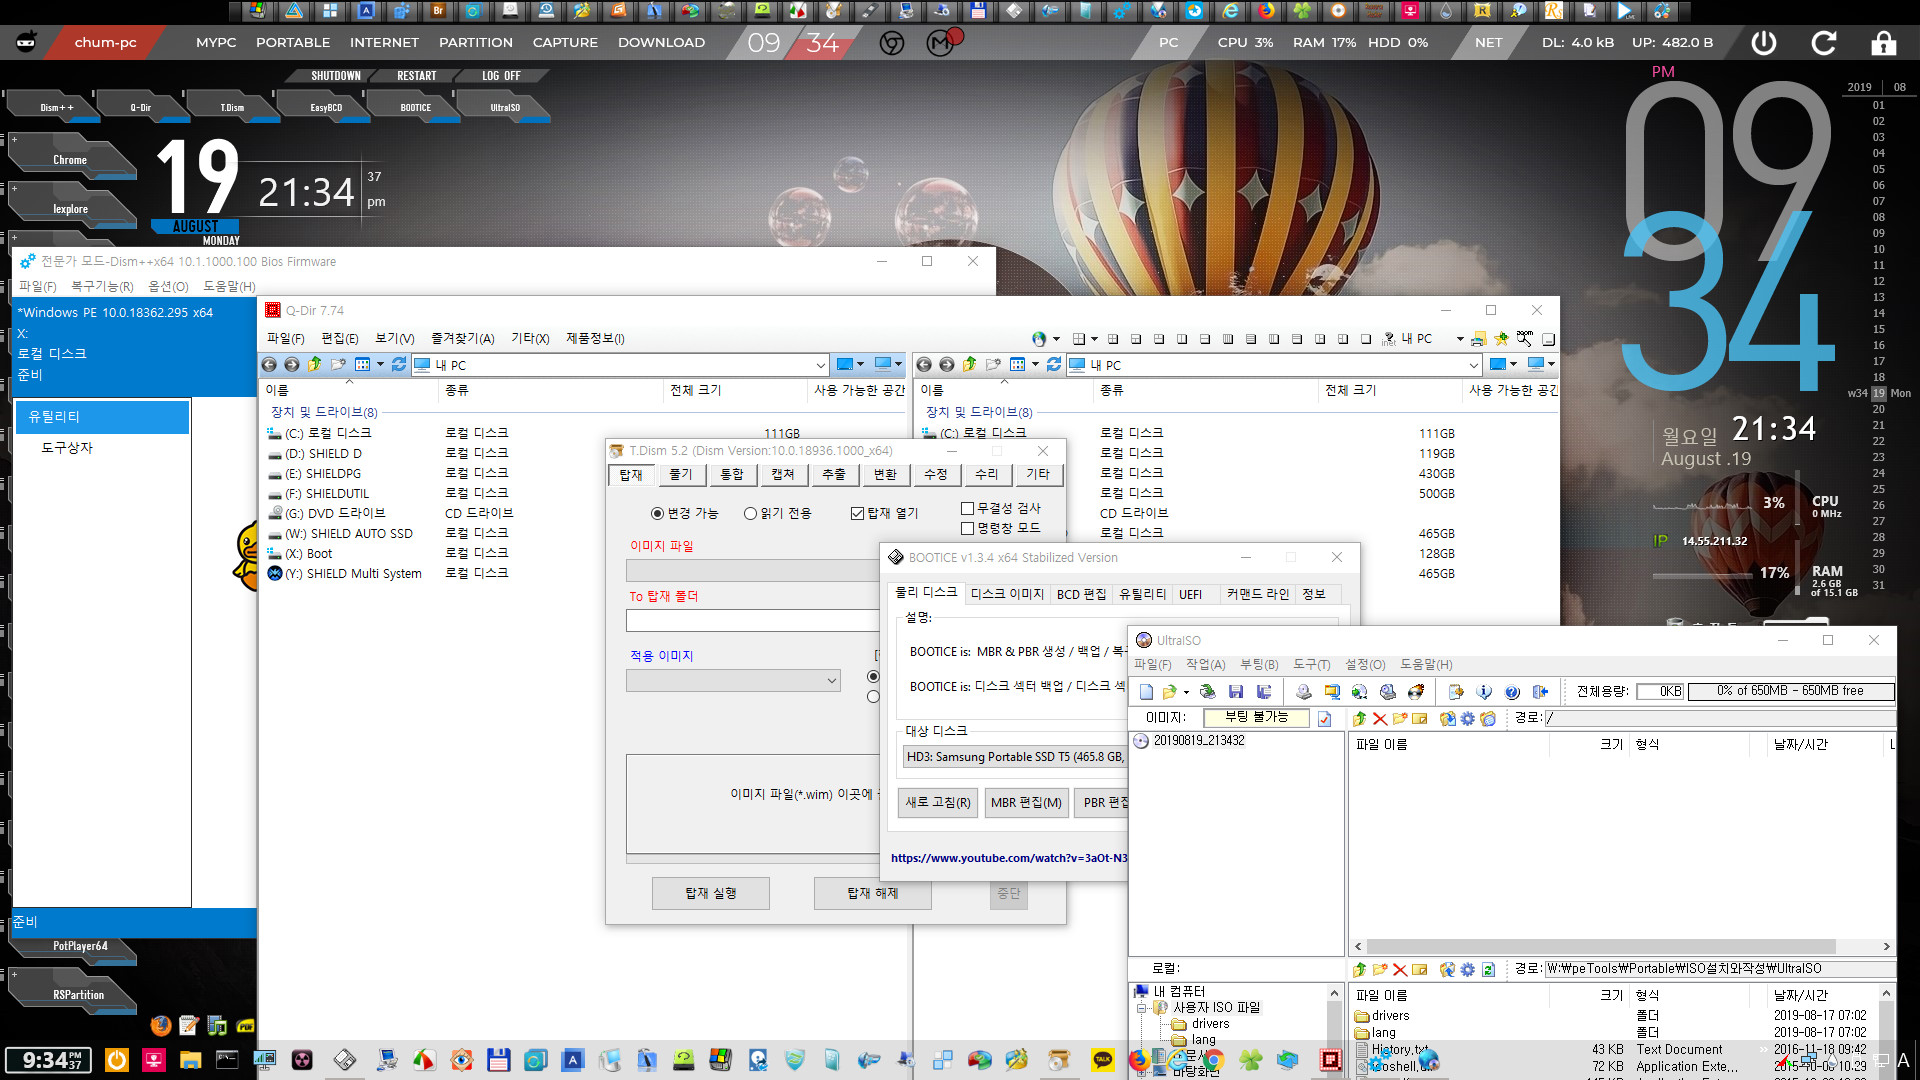The image size is (1920, 1080).
Task: Open '즐겨찾기(A)' menu in Q-Dir
Action: [x=462, y=339]
